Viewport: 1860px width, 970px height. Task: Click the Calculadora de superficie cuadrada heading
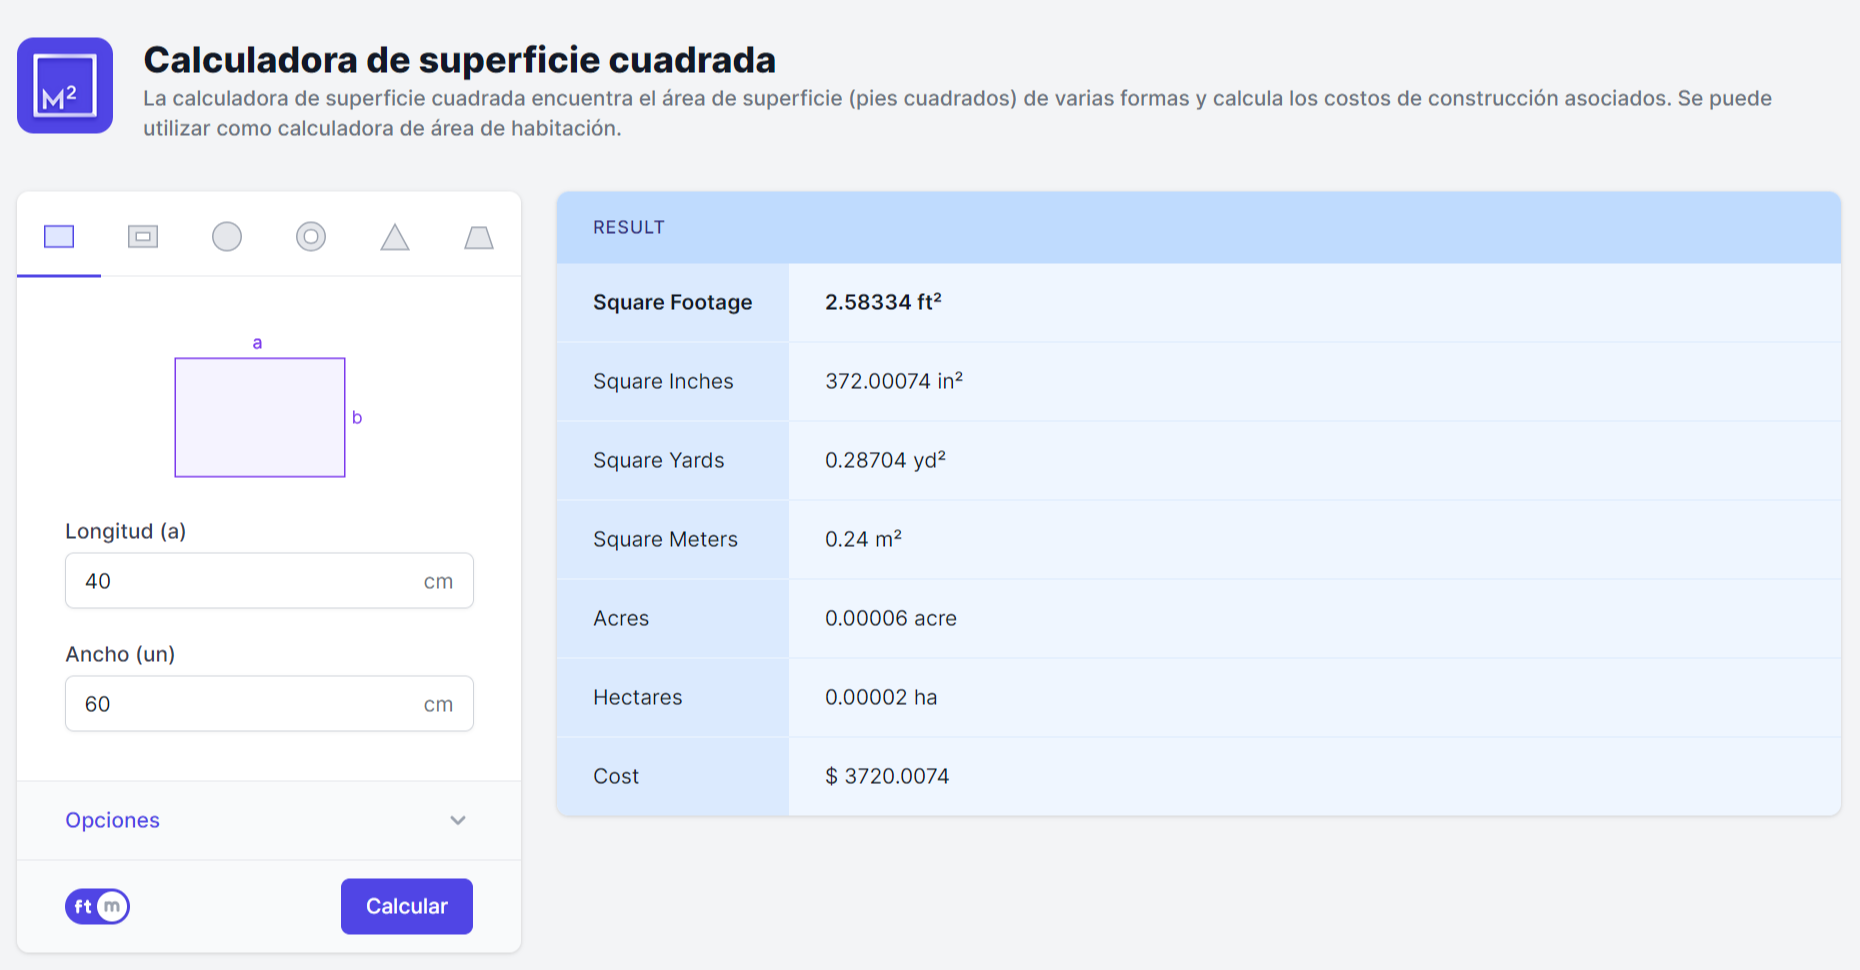pyautogui.click(x=459, y=60)
